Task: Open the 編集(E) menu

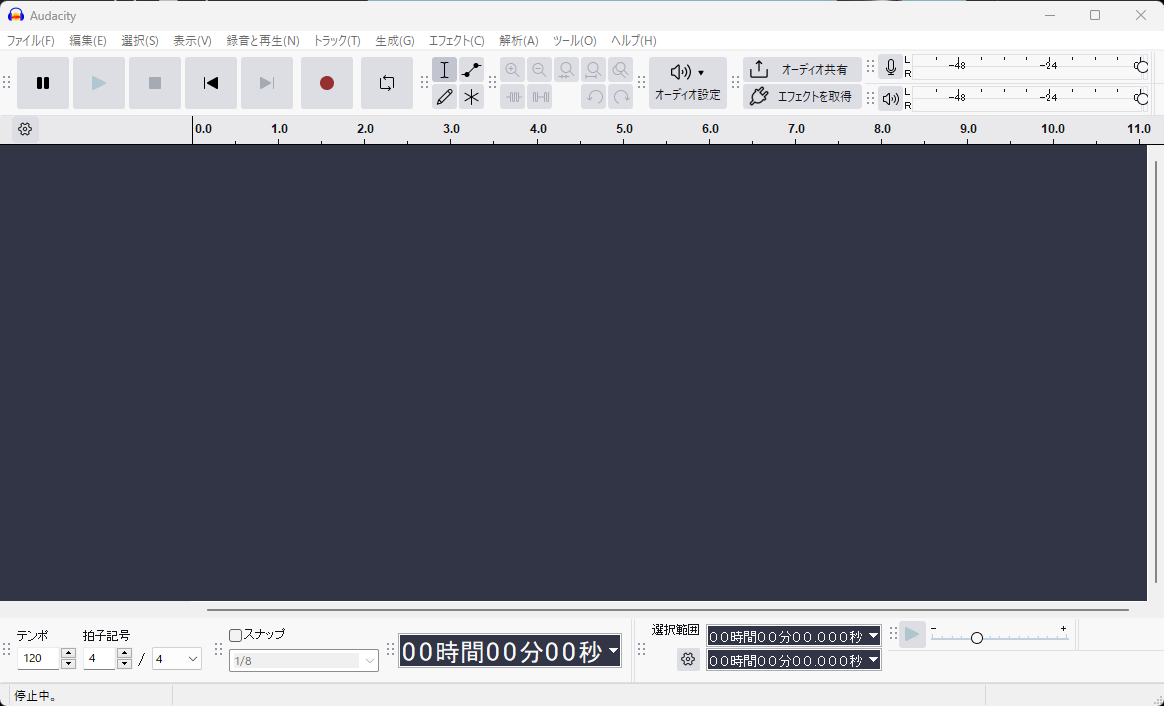Action: 88,41
